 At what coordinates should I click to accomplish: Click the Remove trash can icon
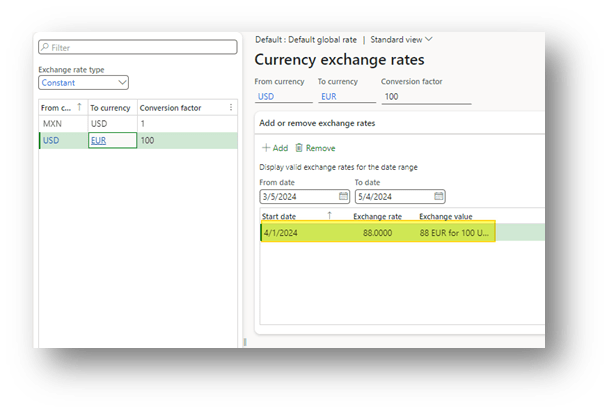(299, 148)
